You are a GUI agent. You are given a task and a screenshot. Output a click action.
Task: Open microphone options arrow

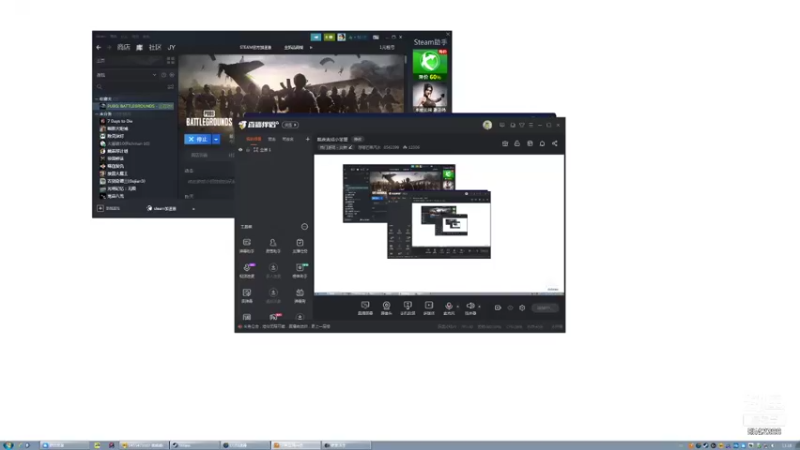(x=458, y=307)
